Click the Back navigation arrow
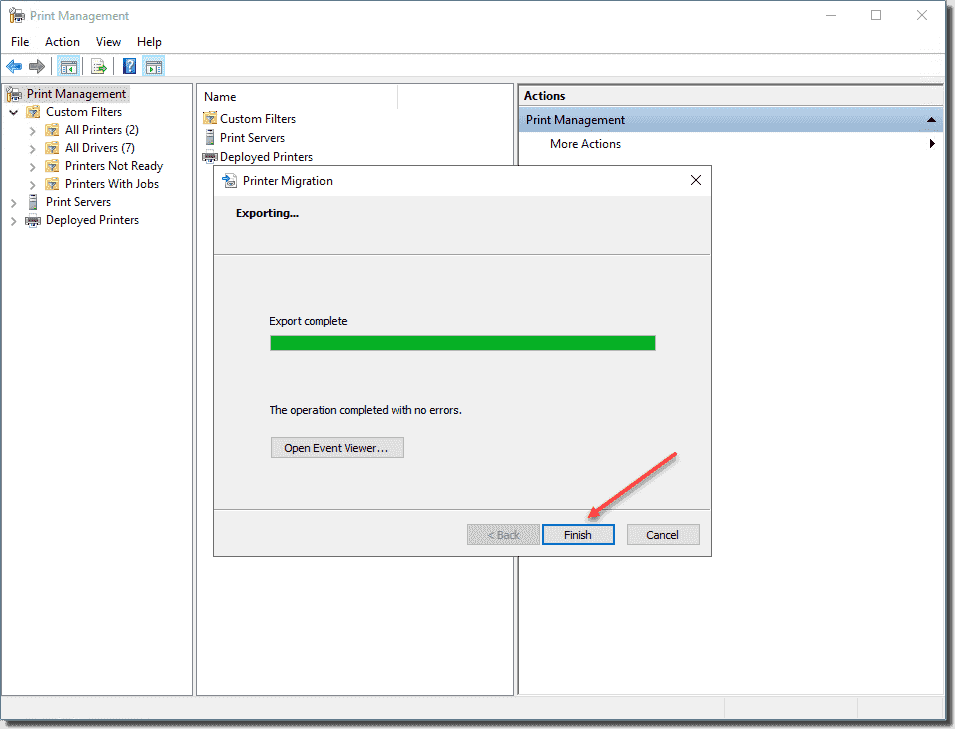Image resolution: width=955 pixels, height=729 pixels. 14,66
